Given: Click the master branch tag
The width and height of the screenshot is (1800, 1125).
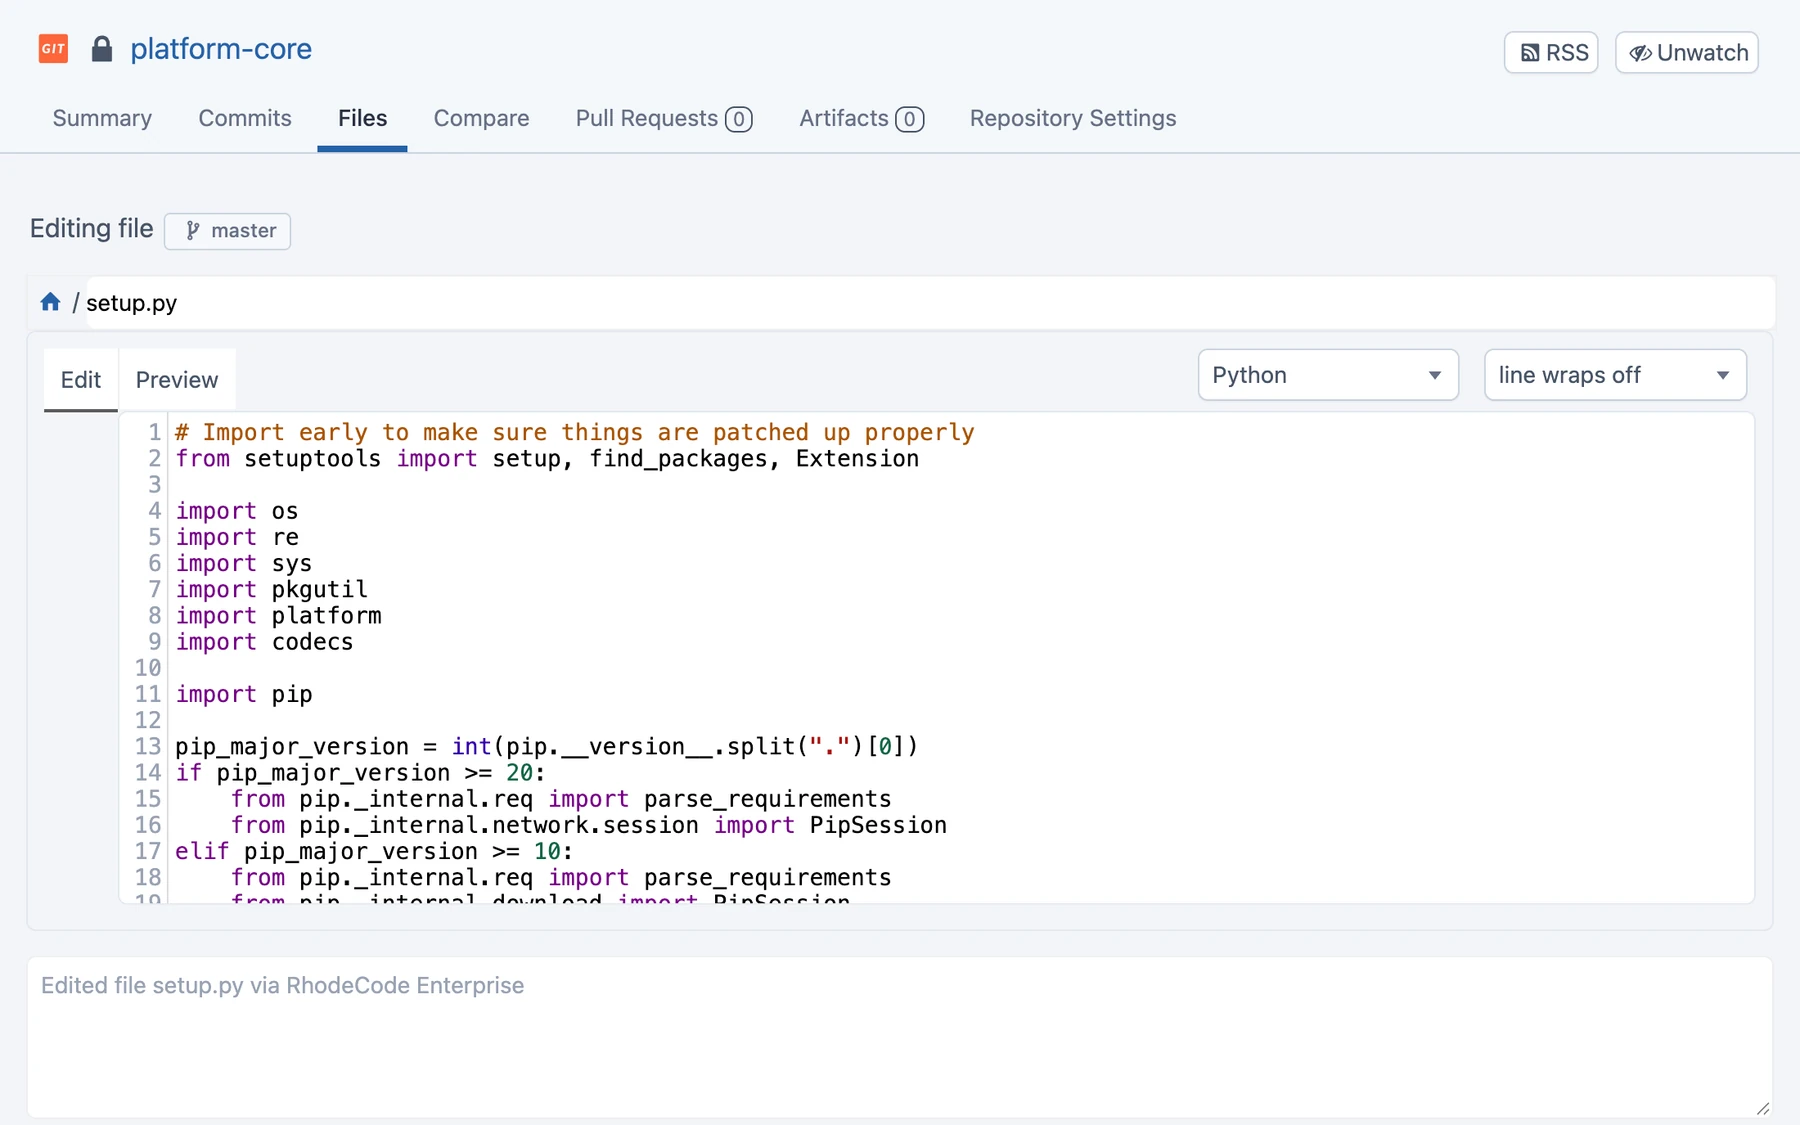Looking at the screenshot, I should pyautogui.click(x=228, y=231).
